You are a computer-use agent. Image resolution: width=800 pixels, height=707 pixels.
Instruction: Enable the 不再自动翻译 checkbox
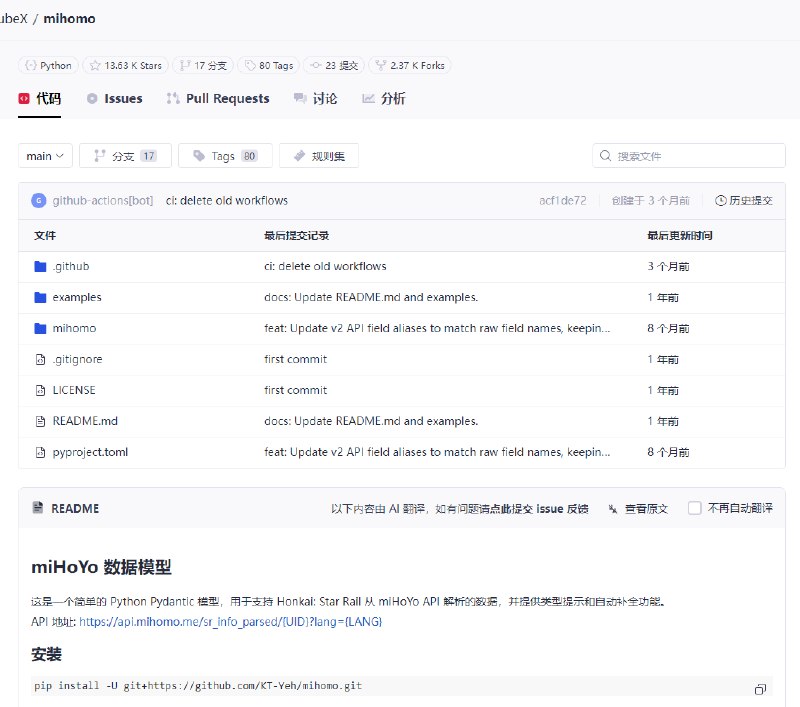[x=694, y=508]
